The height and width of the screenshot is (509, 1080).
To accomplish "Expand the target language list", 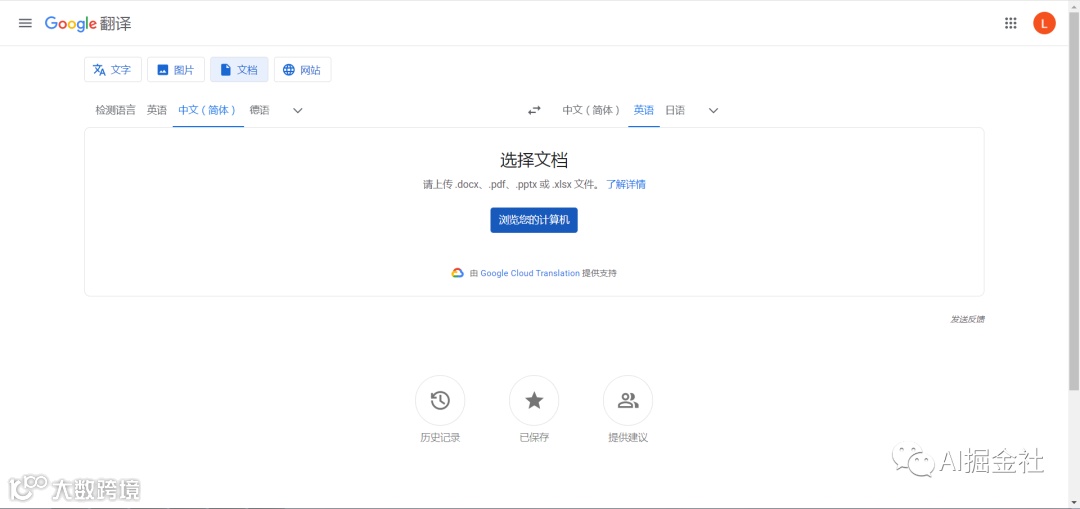I will [x=714, y=110].
